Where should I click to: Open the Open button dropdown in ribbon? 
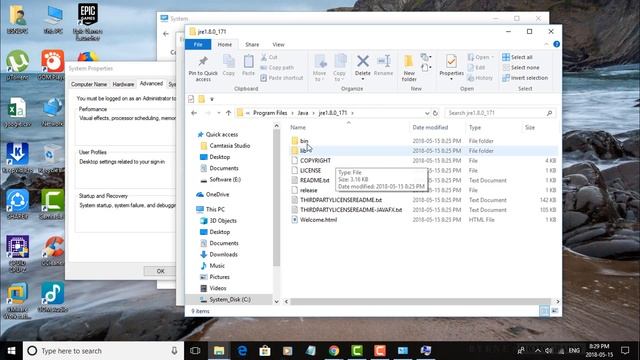pyautogui.click(x=493, y=57)
